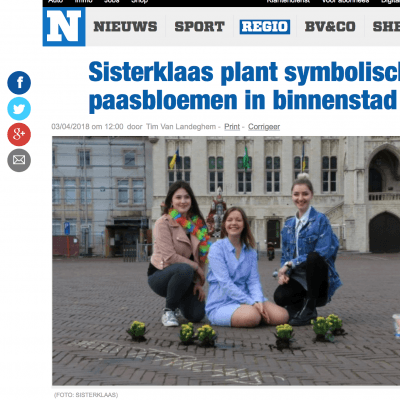Click the Corrigeer link
Viewport: 400px width, 400px height.
coord(264,127)
